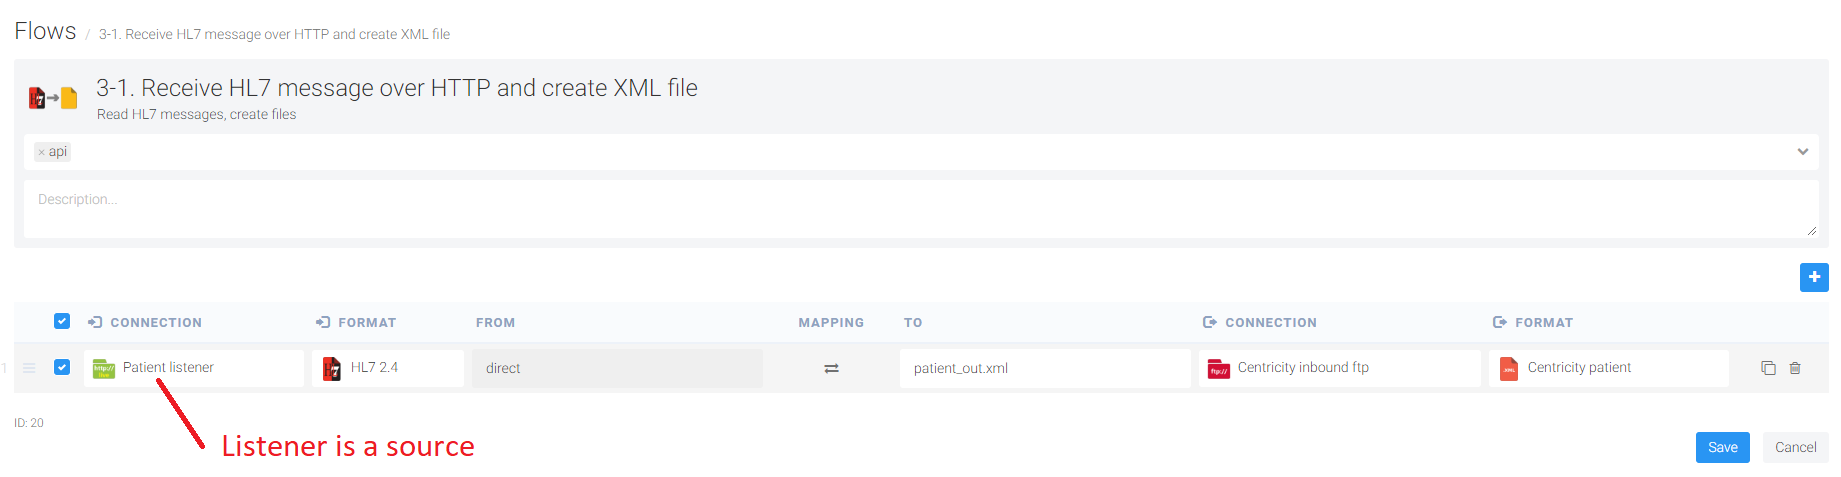
Task: Cancel editing the flow
Action: (1795, 447)
